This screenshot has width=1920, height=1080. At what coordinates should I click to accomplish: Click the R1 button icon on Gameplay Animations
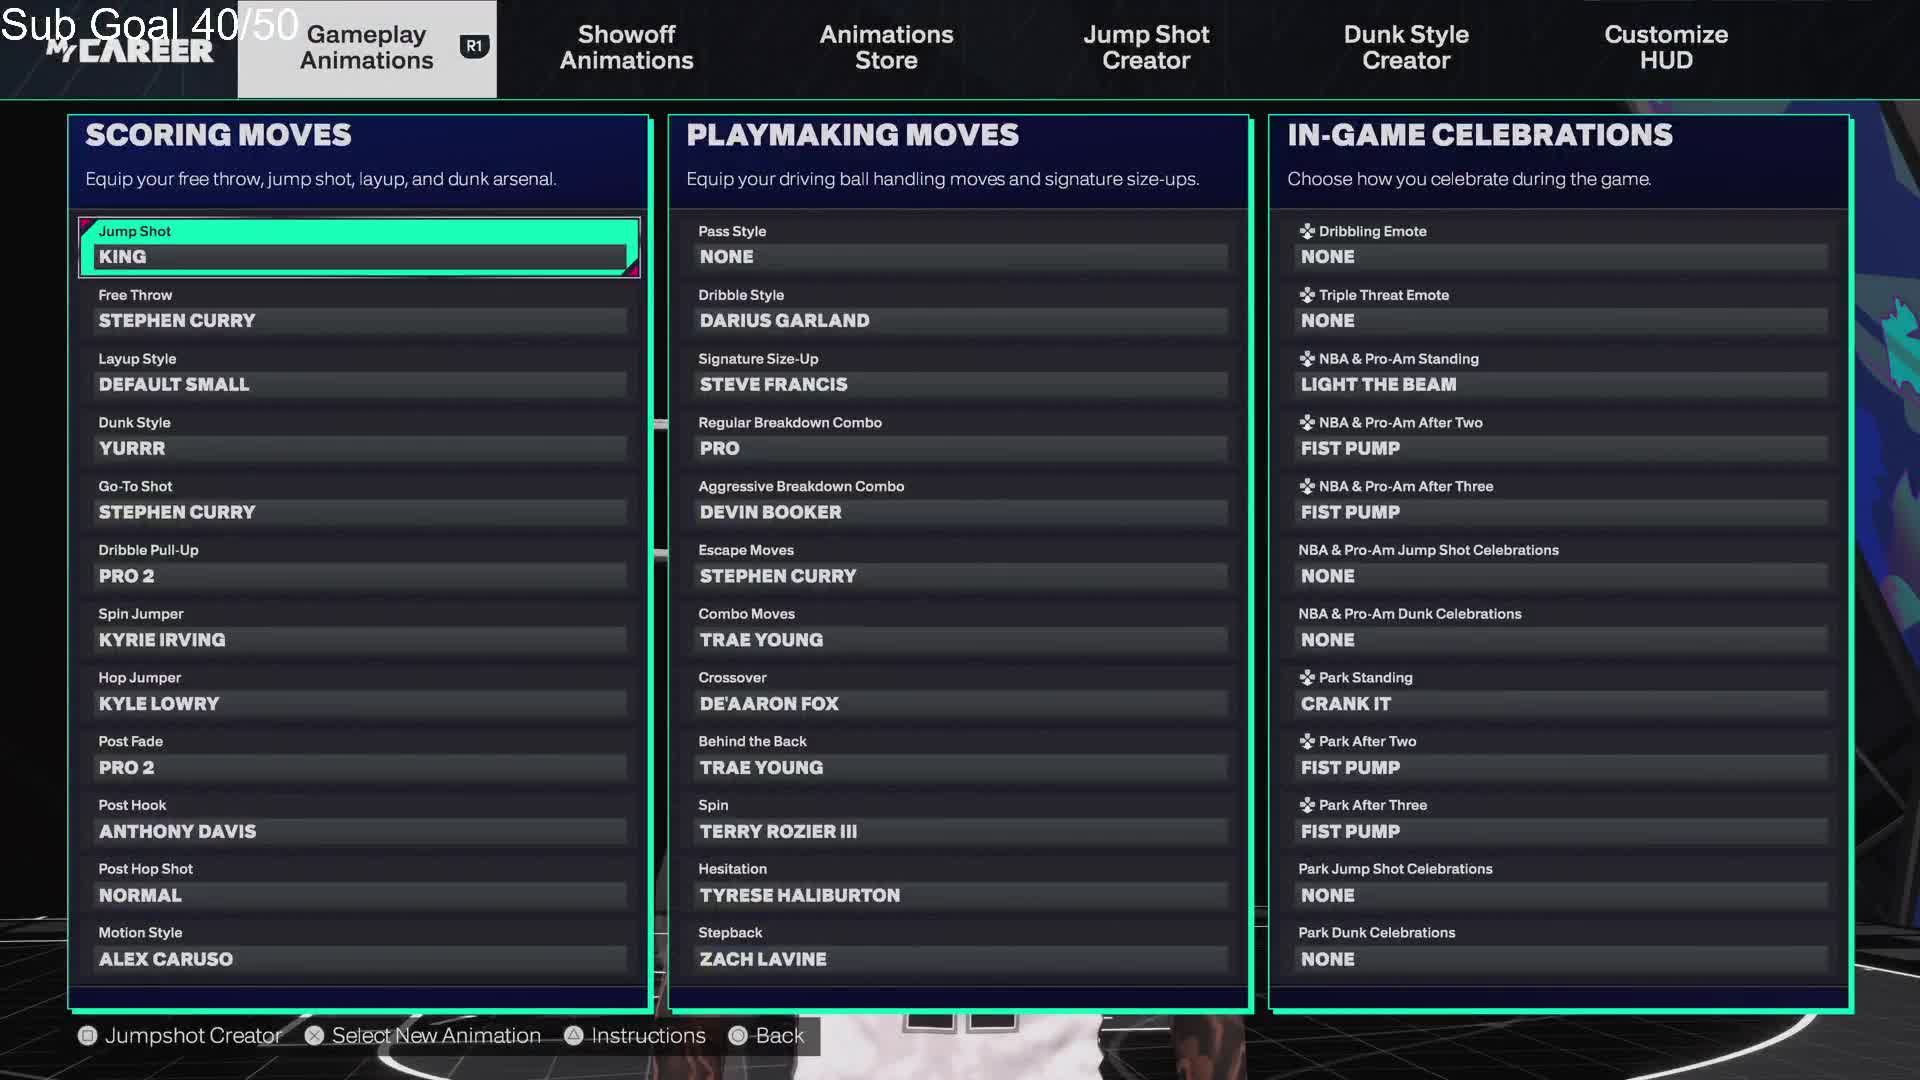pyautogui.click(x=474, y=46)
